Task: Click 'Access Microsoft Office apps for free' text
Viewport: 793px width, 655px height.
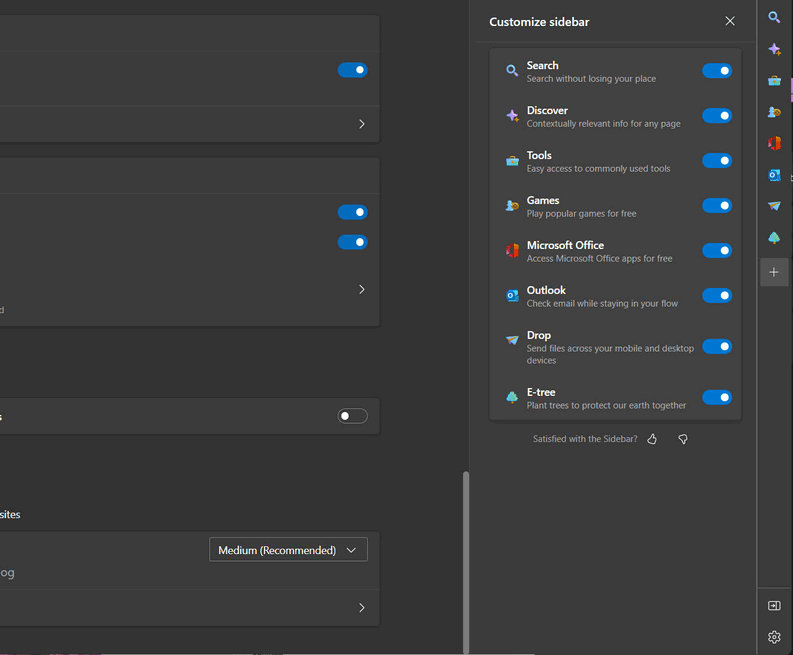Action: (599, 258)
